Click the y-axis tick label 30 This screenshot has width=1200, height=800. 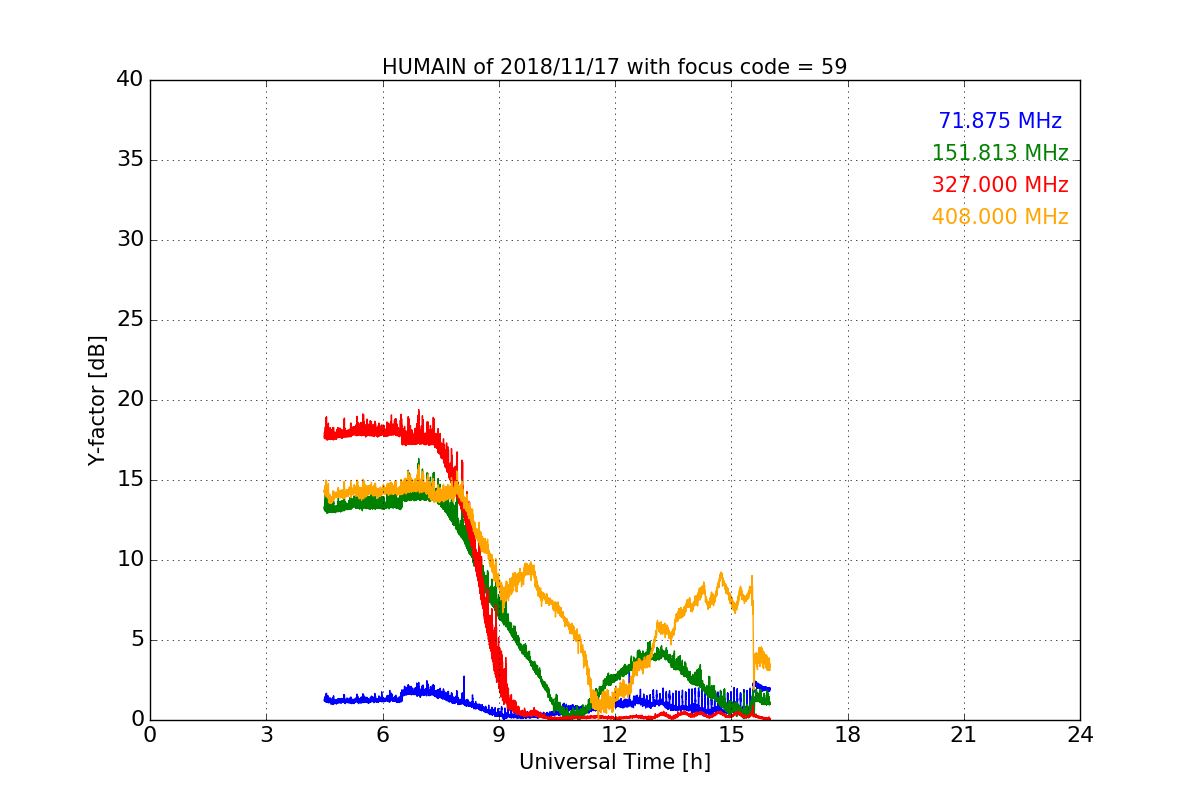pos(130,240)
